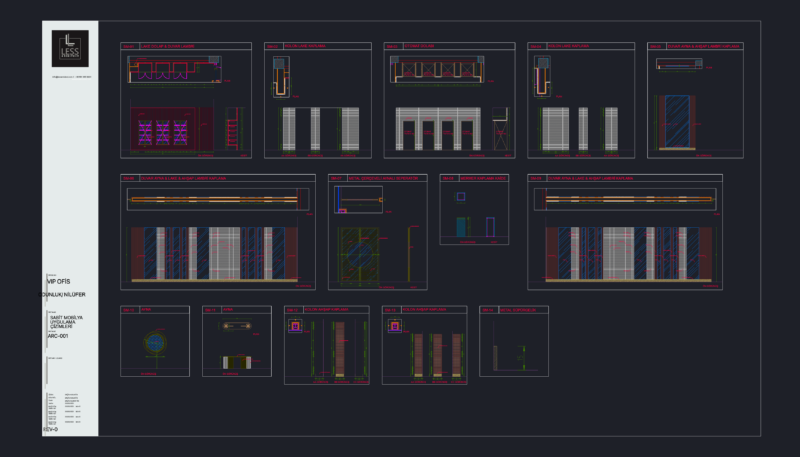Pick the SM-08 teal marble base elevation

coord(461,227)
